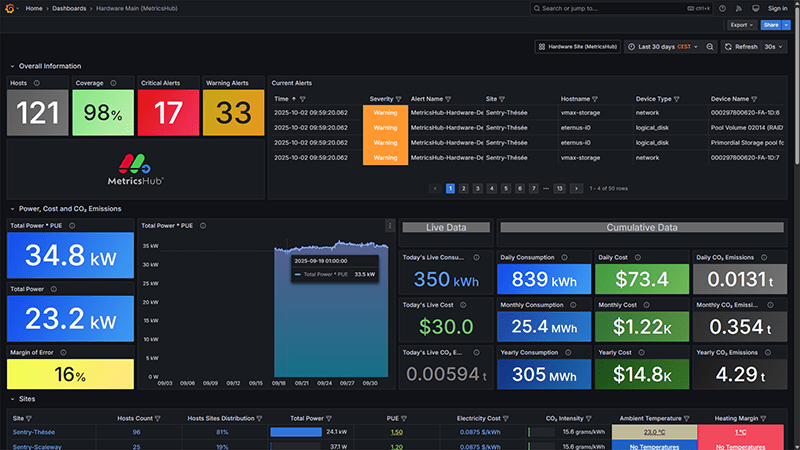
Task: Click the Severity column filter icon
Action: pyautogui.click(x=399, y=99)
